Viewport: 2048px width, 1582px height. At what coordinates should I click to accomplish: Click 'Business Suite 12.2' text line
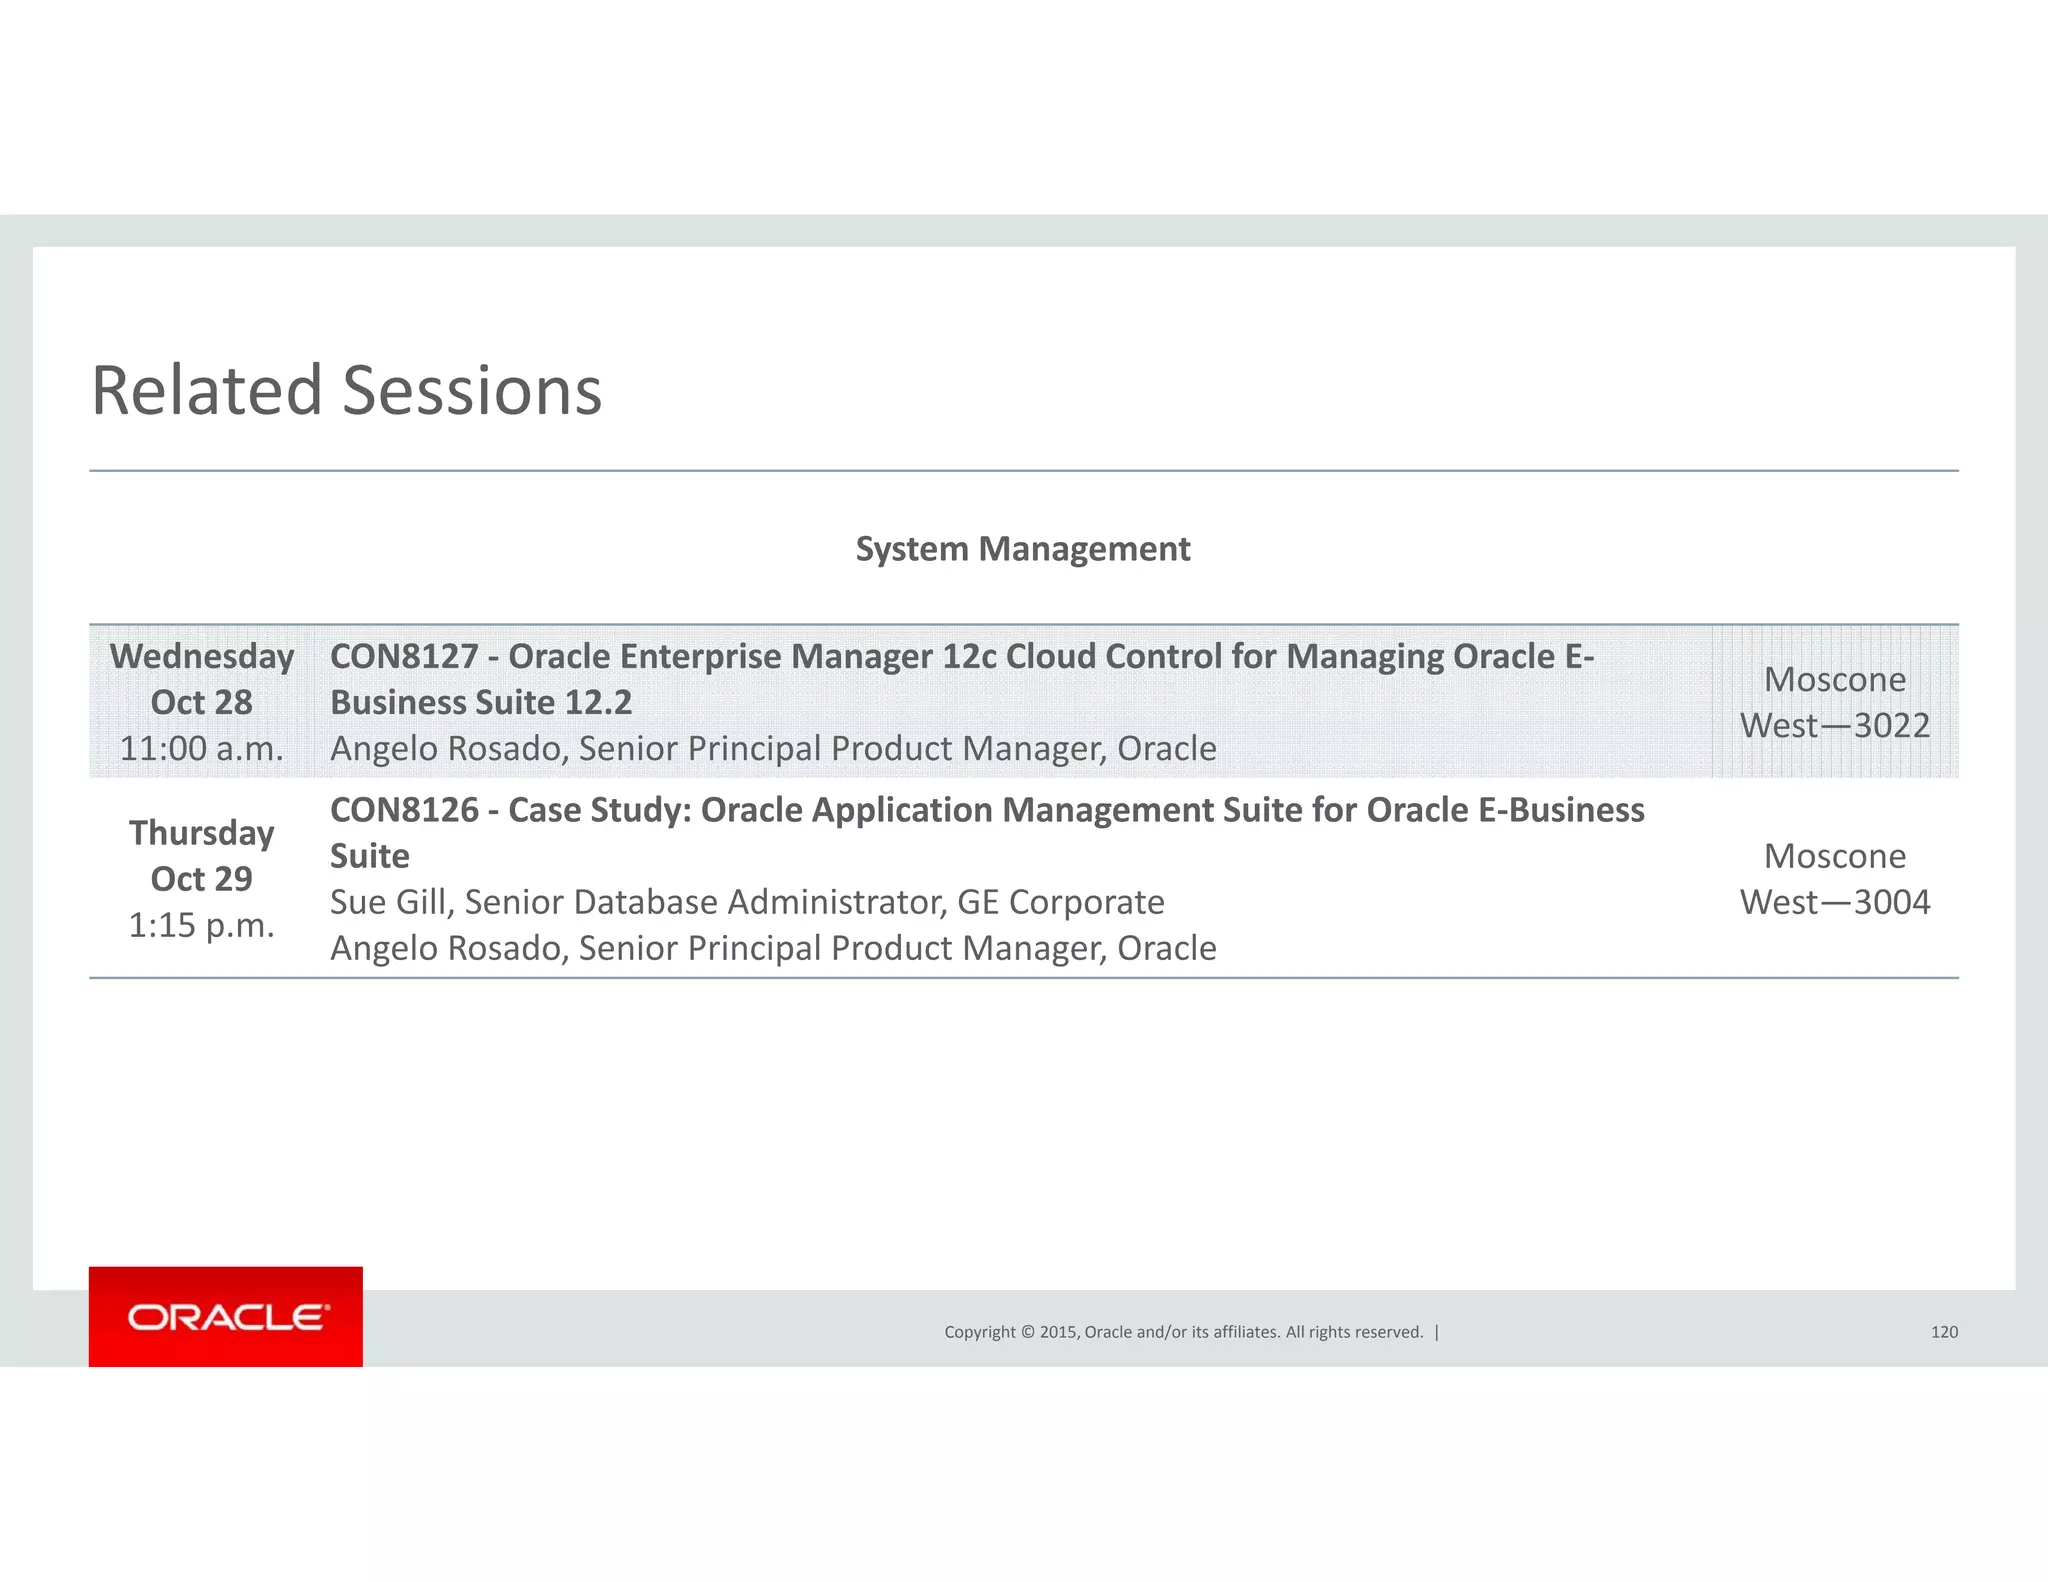[481, 702]
